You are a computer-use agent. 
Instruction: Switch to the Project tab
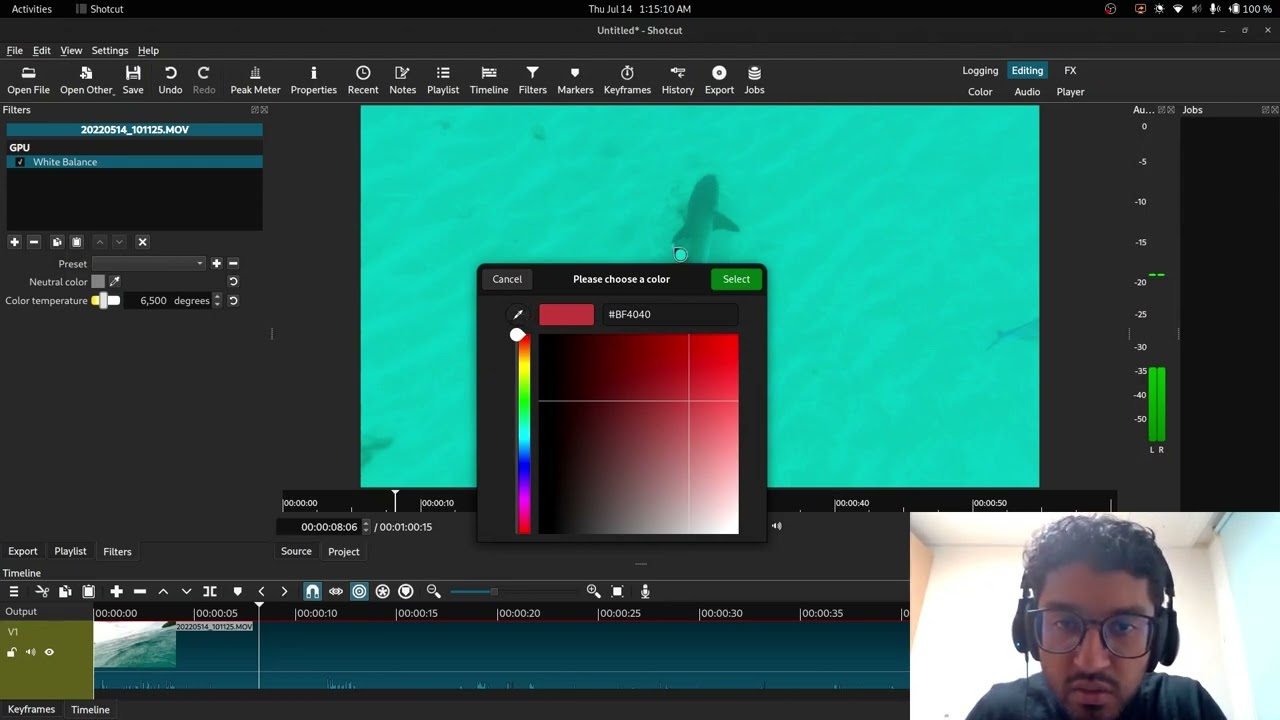tap(343, 552)
